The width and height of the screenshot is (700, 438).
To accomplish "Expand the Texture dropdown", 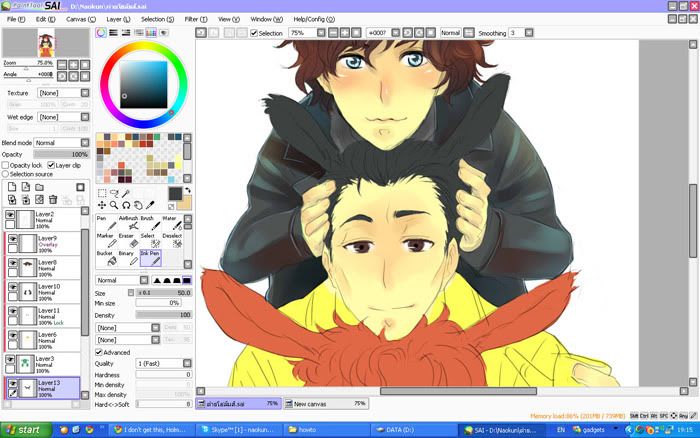I will click(60, 93).
